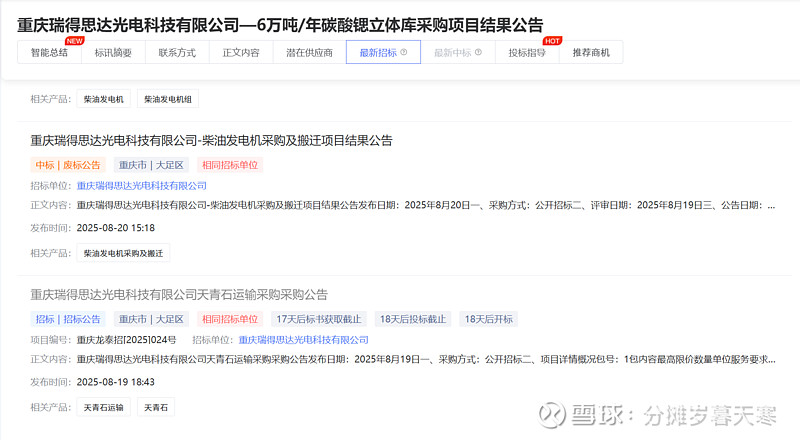Viewport: 800px width, 440px height.
Task: Open the 投标指导 tab
Action: tap(527, 53)
